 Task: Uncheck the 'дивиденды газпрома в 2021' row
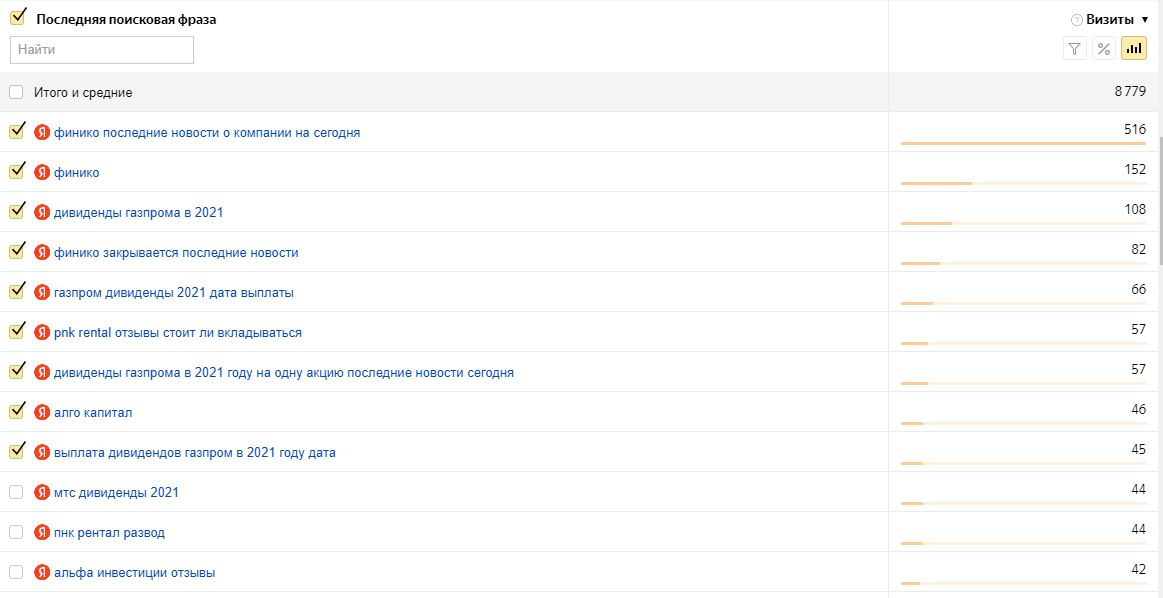pos(17,211)
